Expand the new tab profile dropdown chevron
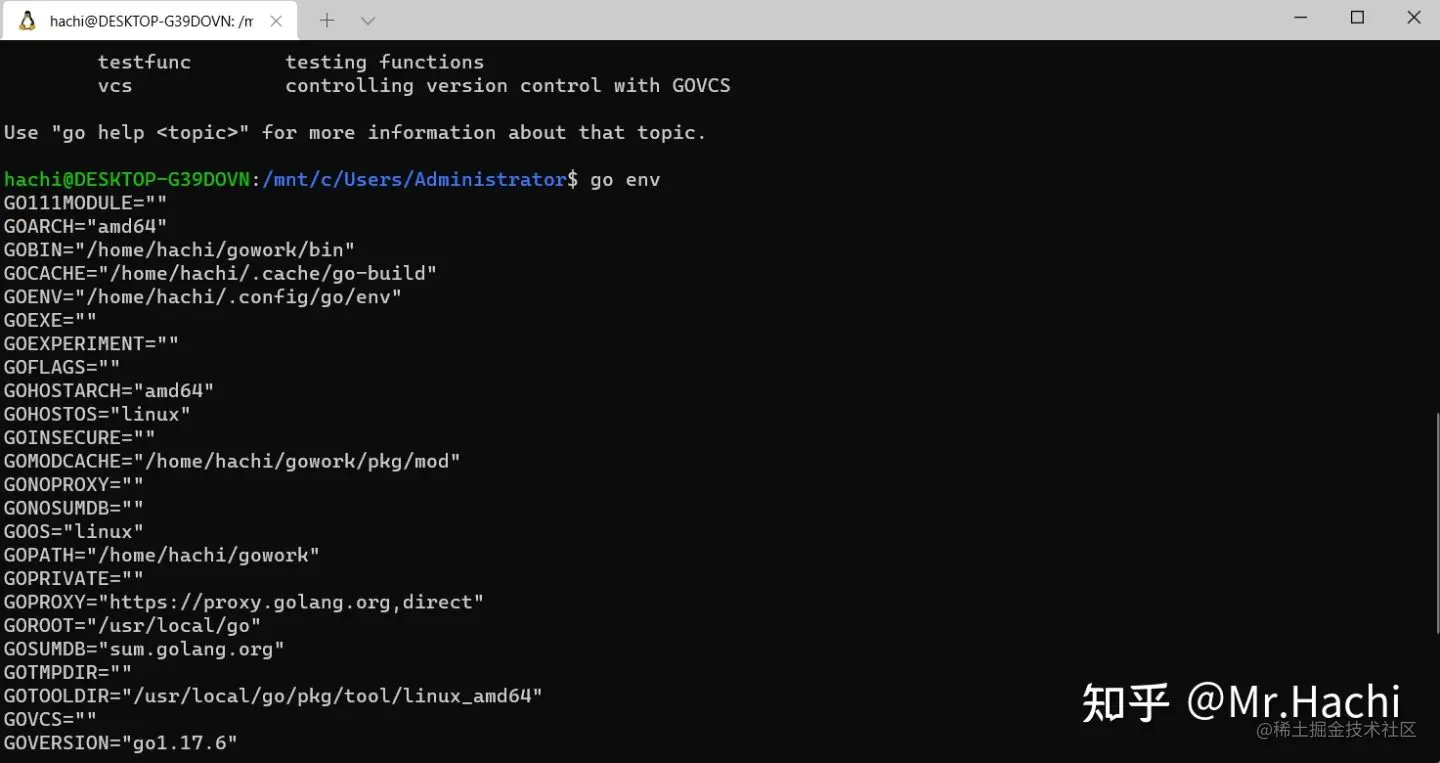Screen dimensions: 1440x763 [368, 20]
